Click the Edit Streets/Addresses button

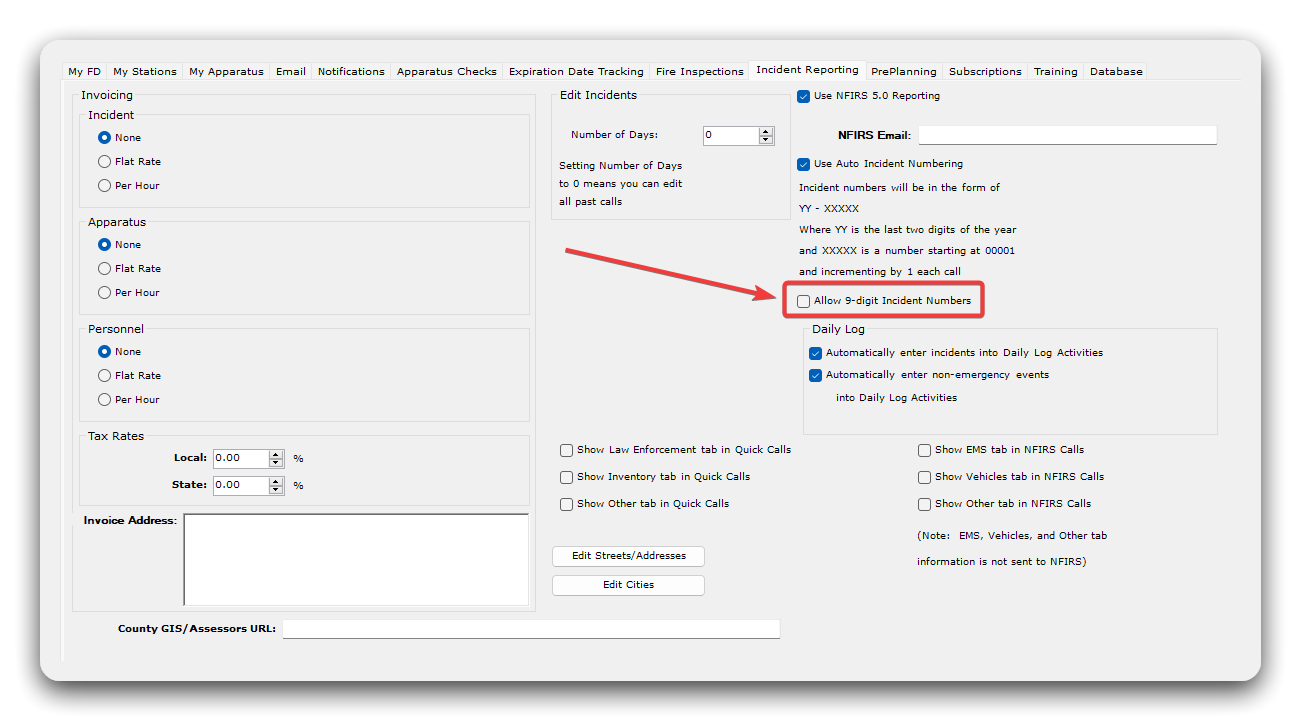pyautogui.click(x=629, y=556)
